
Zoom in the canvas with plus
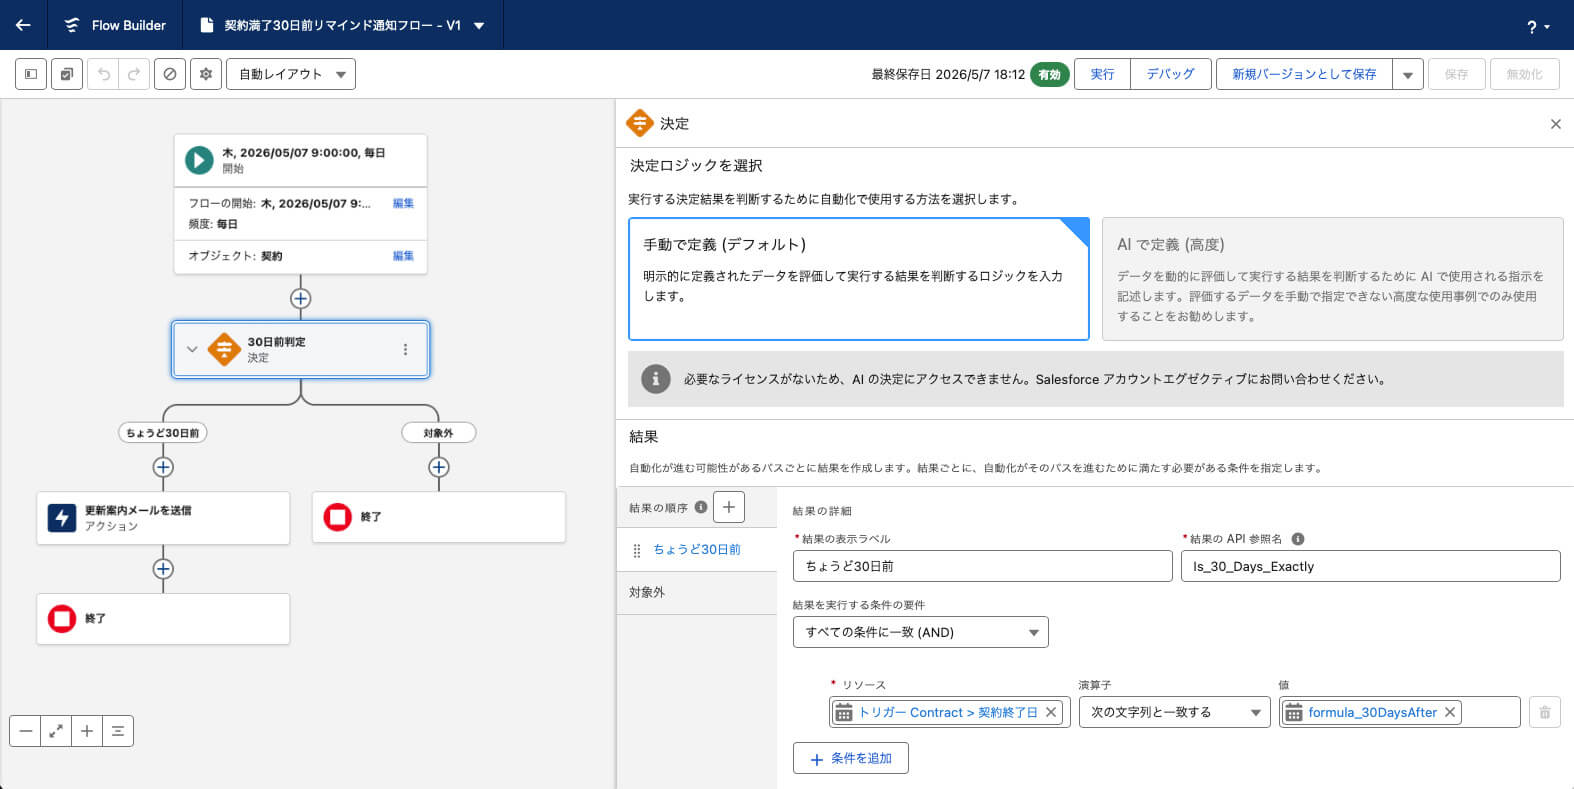click(87, 731)
